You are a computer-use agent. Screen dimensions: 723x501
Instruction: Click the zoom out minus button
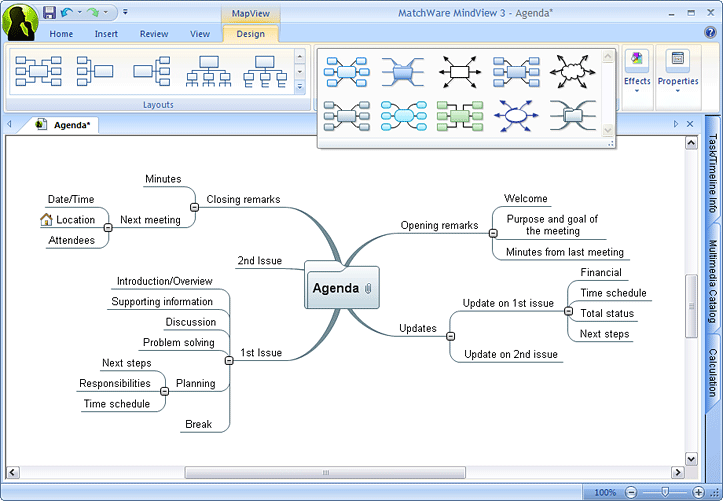click(631, 492)
